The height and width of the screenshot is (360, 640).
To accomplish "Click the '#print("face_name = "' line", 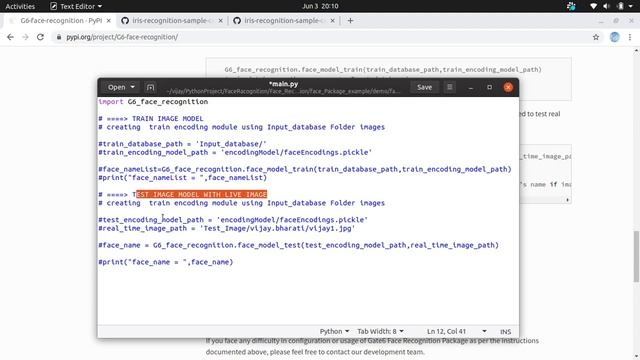I will pos(166,262).
